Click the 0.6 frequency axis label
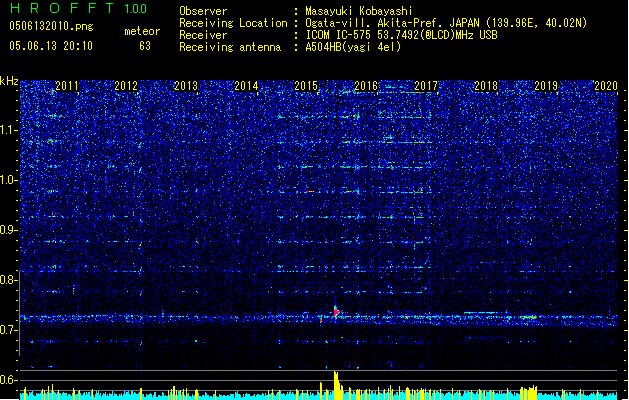Screen dimensions: 629x400 pos(9,380)
